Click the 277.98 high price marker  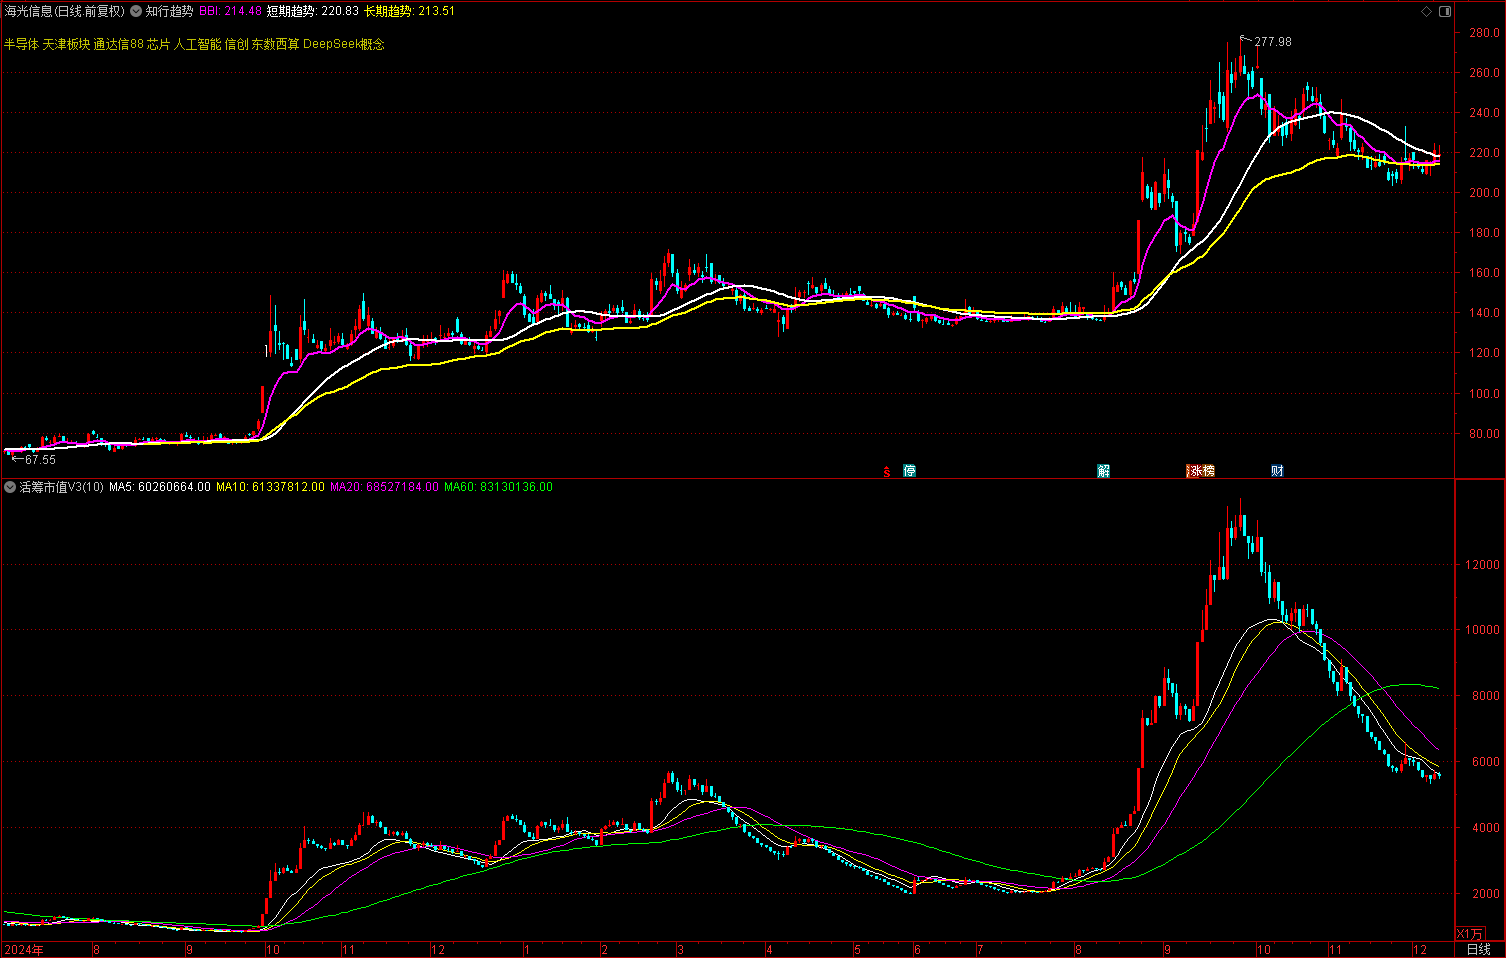(x=1272, y=42)
